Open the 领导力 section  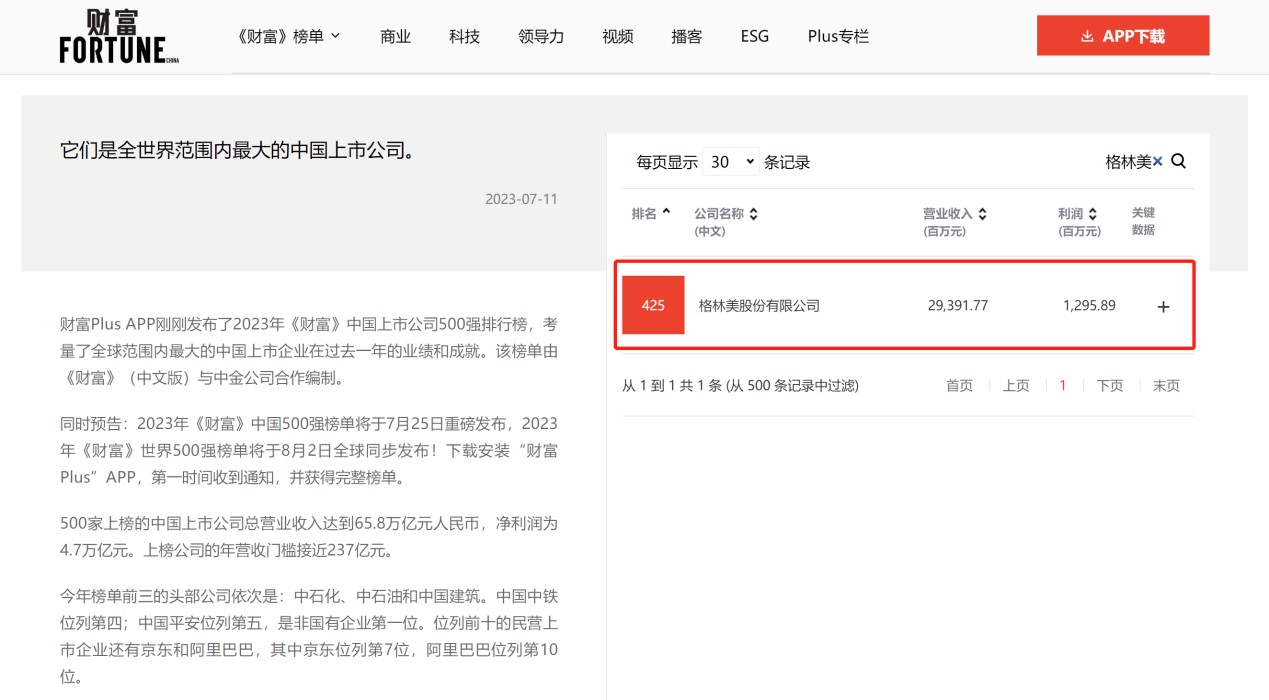coord(541,36)
